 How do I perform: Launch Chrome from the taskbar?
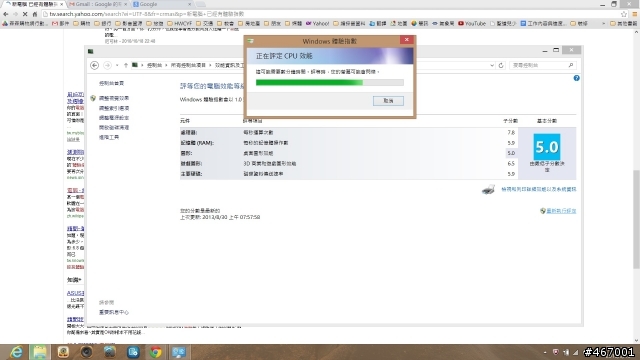click(156, 352)
